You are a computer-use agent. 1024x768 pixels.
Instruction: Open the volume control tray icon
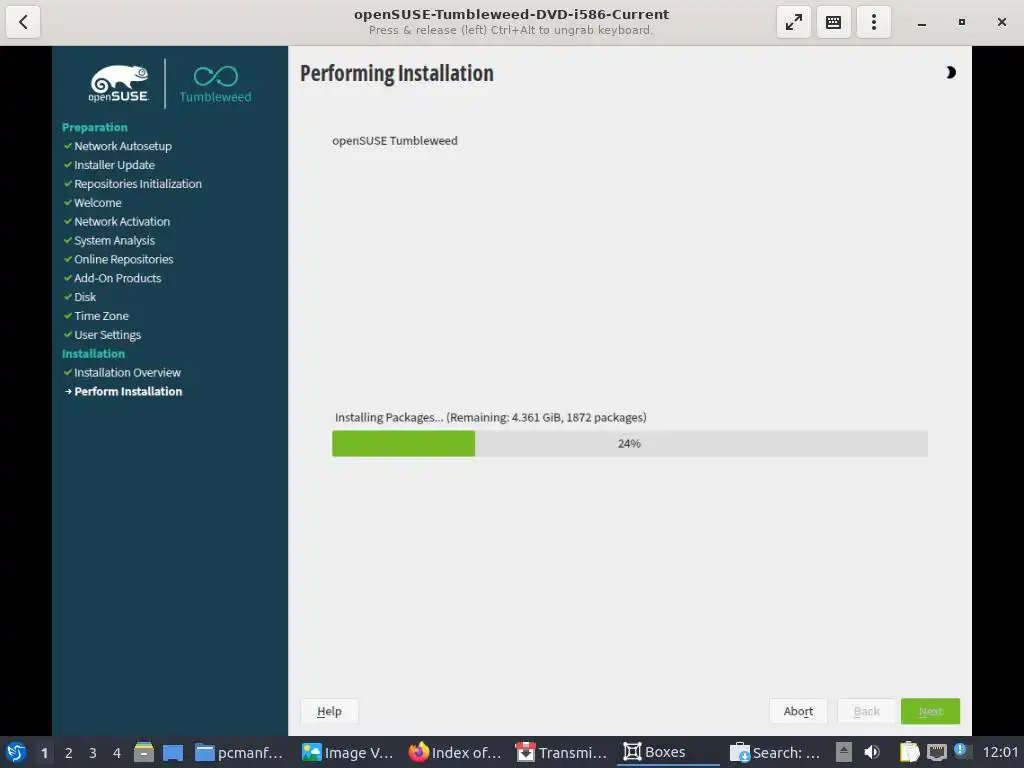pyautogui.click(x=872, y=752)
